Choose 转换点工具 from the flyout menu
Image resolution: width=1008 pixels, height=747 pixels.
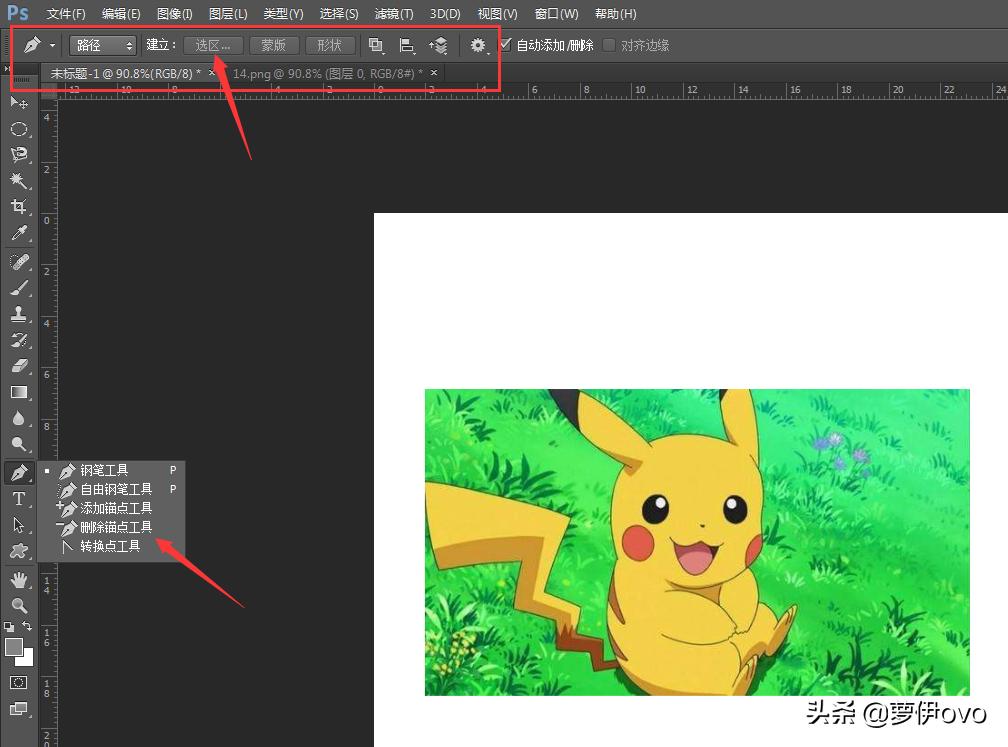tap(110, 547)
